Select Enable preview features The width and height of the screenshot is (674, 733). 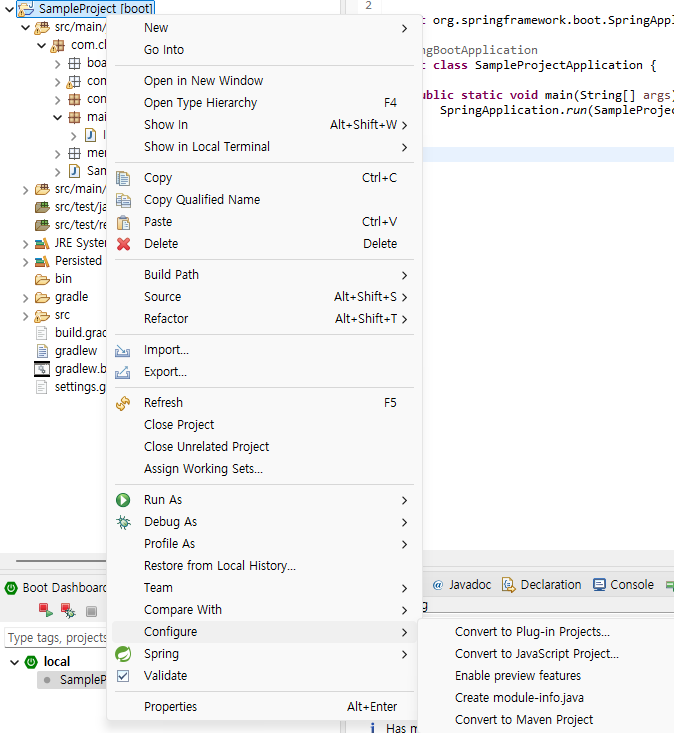(518, 676)
